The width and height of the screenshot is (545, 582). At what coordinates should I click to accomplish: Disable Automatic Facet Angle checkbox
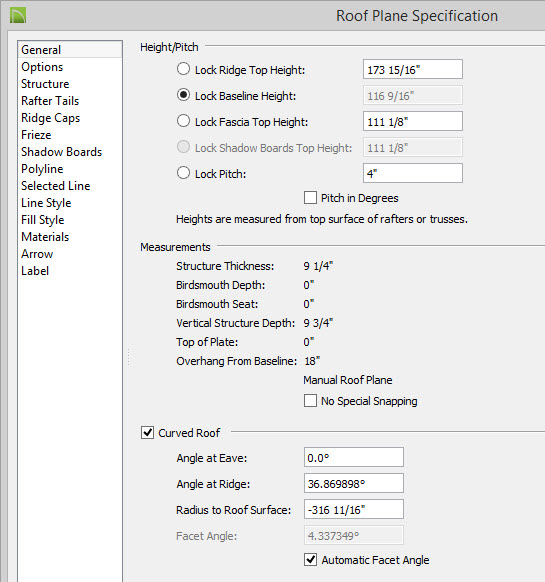(310, 560)
